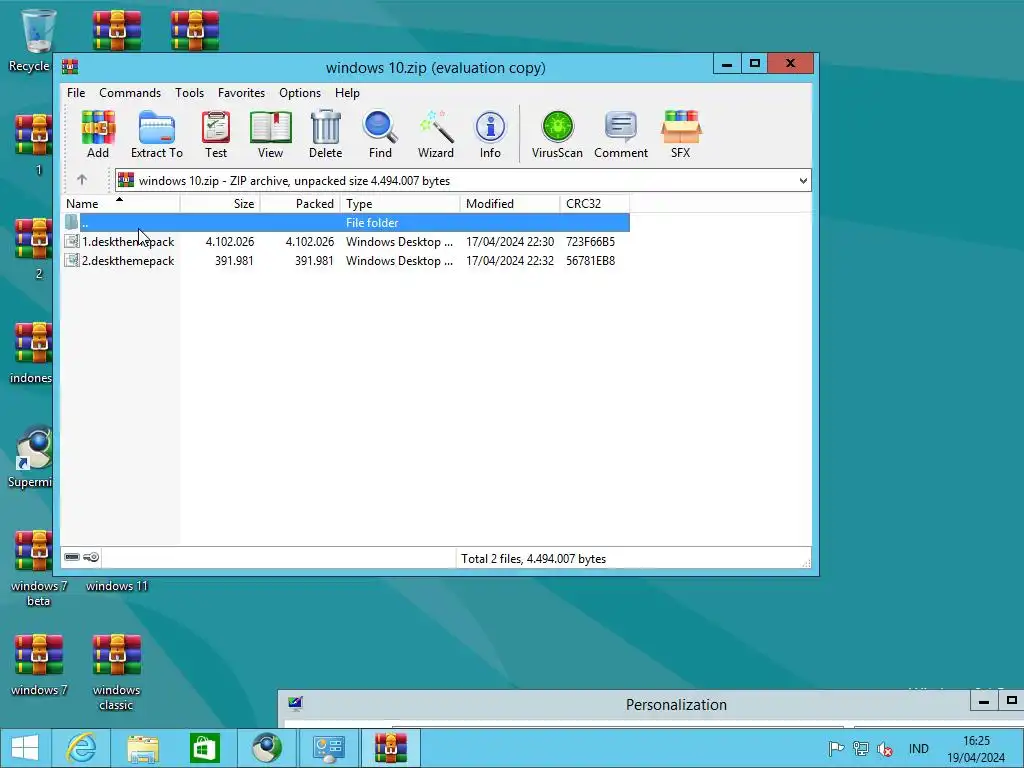Open the Tools menu
Screen dimensions: 1024x768
pyautogui.click(x=189, y=93)
